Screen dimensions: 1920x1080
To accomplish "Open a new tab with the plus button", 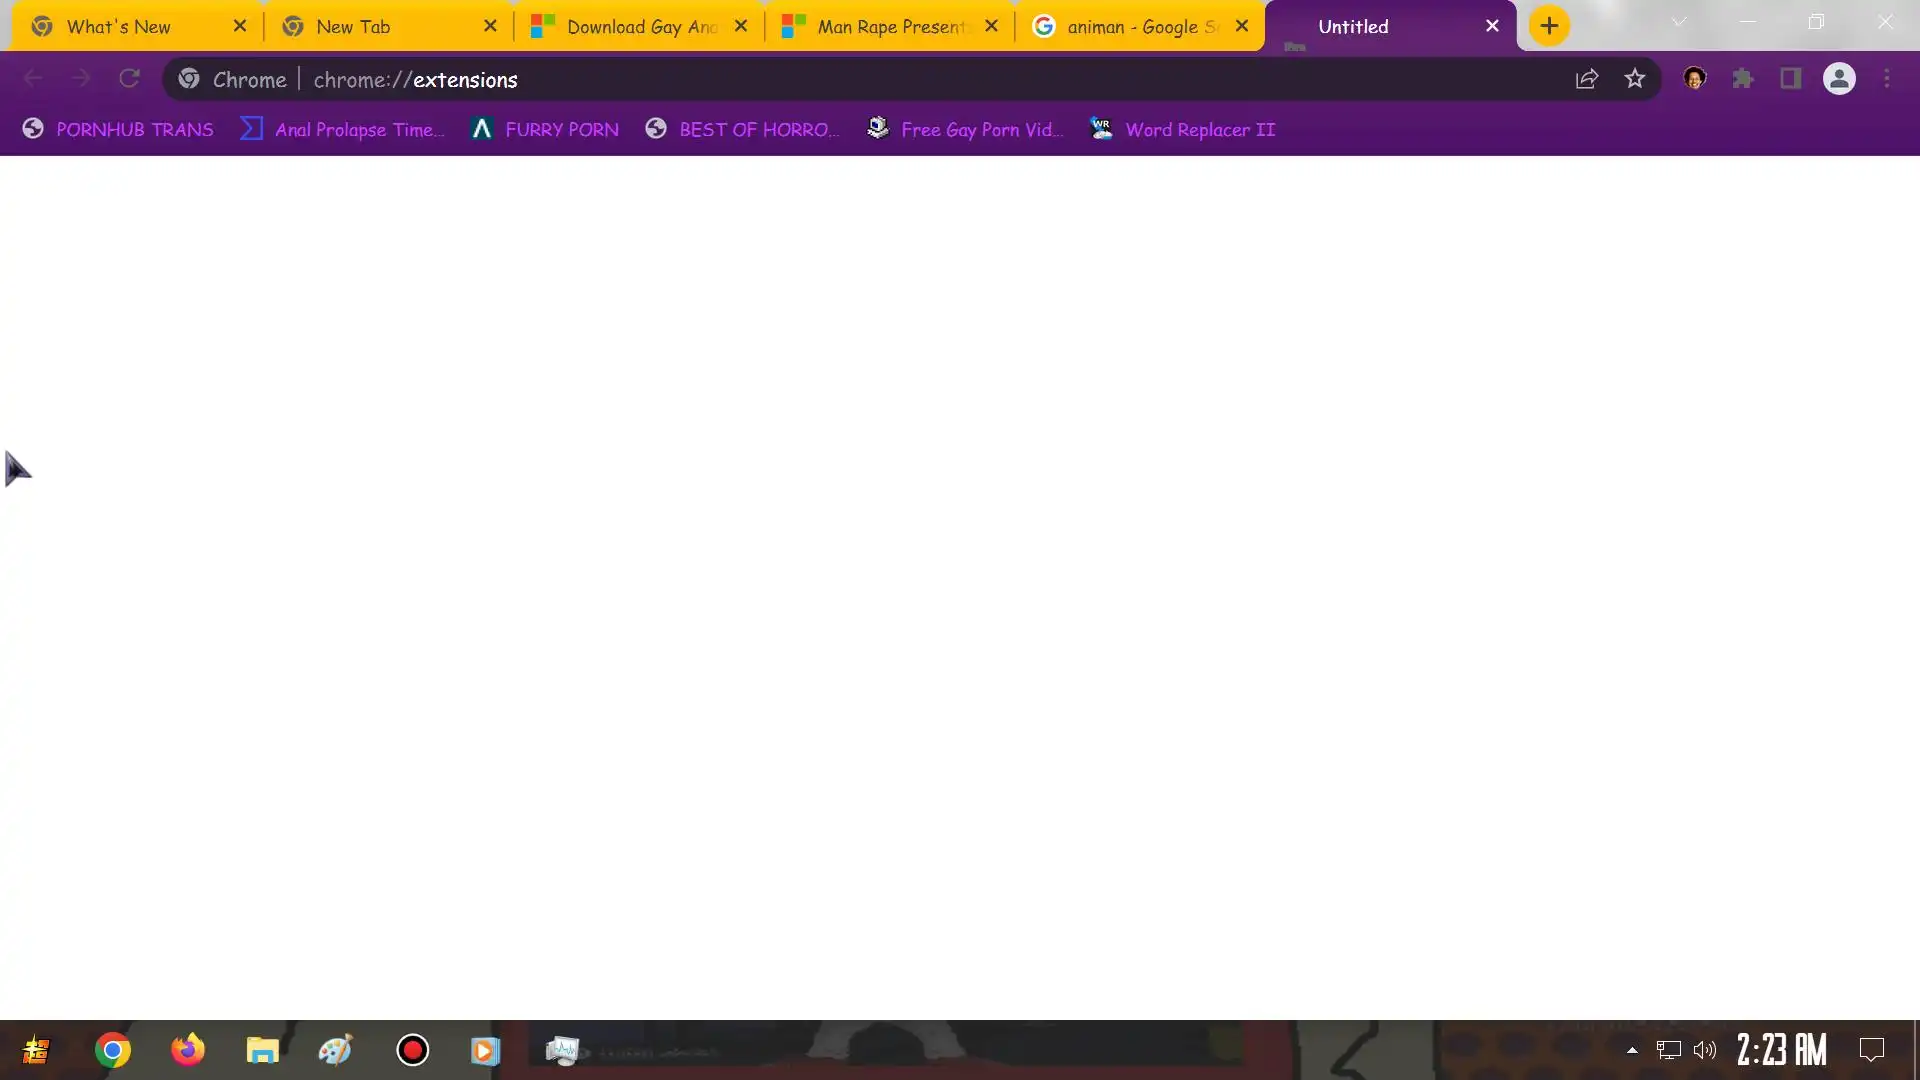I will (x=1549, y=26).
